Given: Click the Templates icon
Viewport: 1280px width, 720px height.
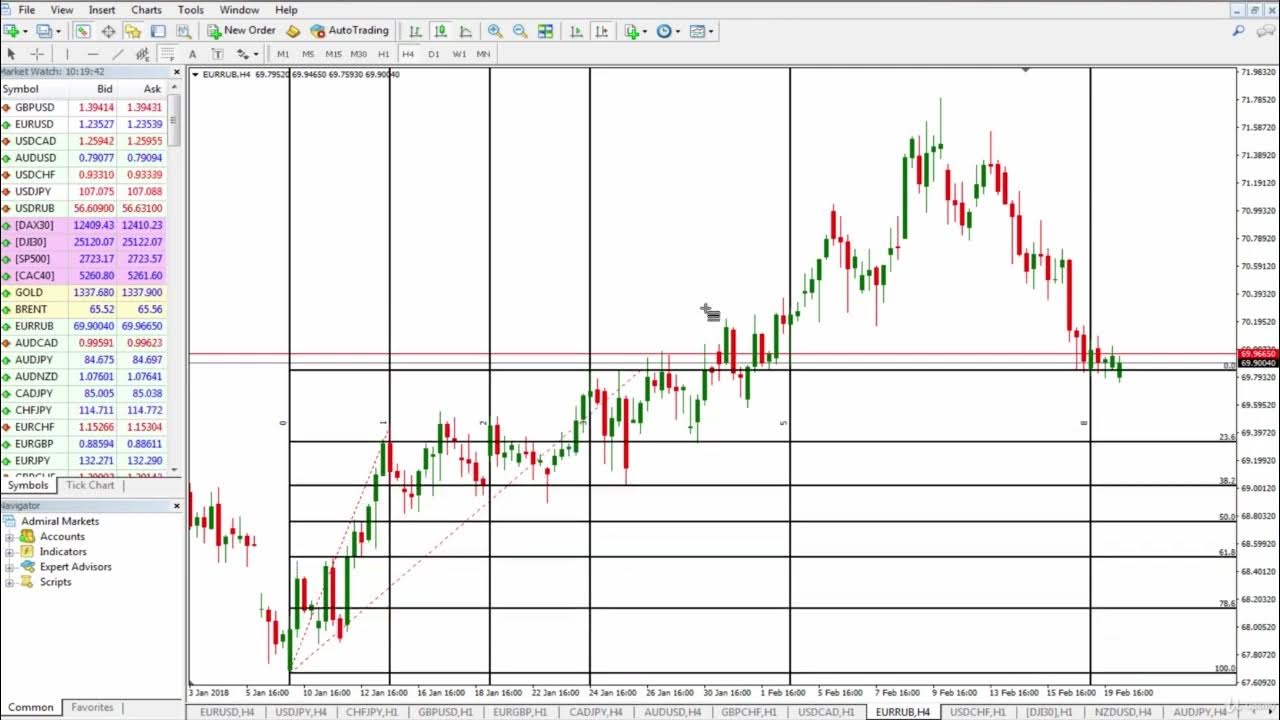Looking at the screenshot, I should 697,31.
